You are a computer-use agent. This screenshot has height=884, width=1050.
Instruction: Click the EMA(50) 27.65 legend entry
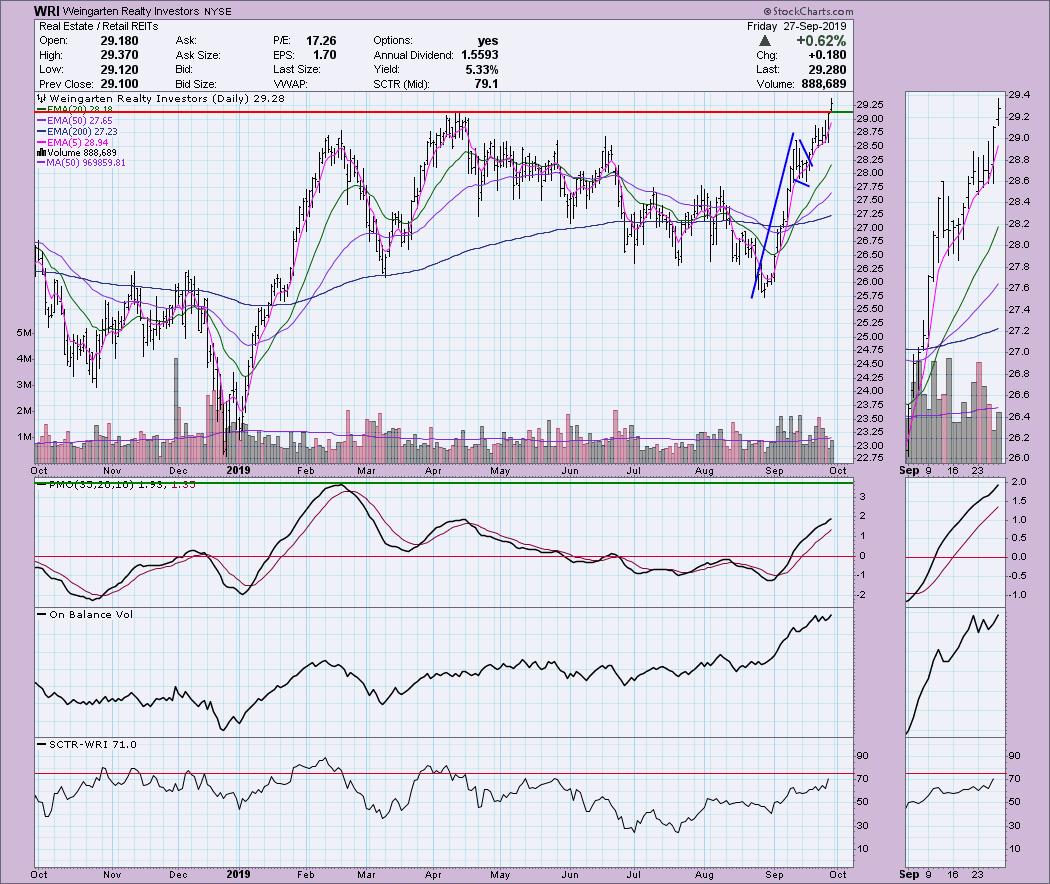click(75, 121)
